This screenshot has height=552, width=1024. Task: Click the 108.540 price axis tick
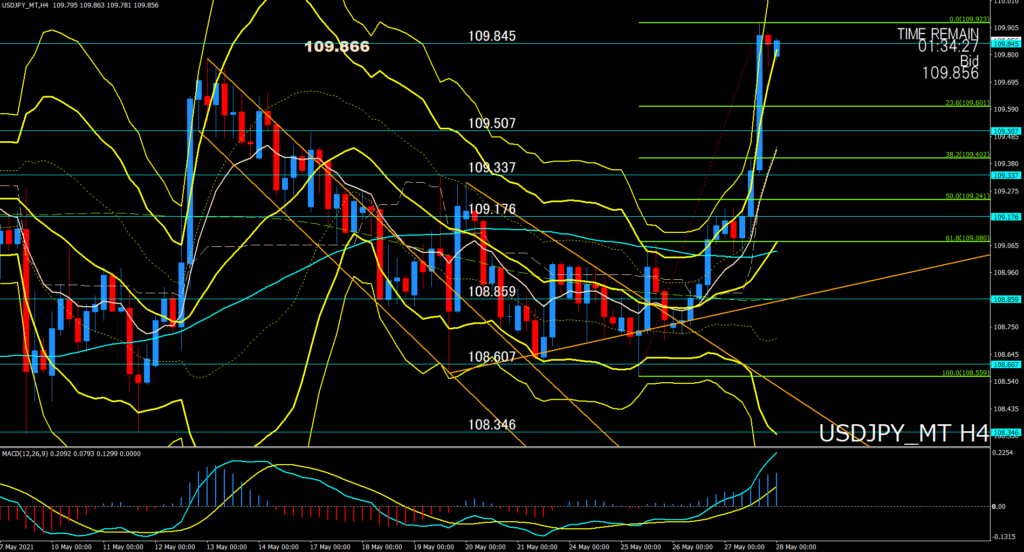1006,382
